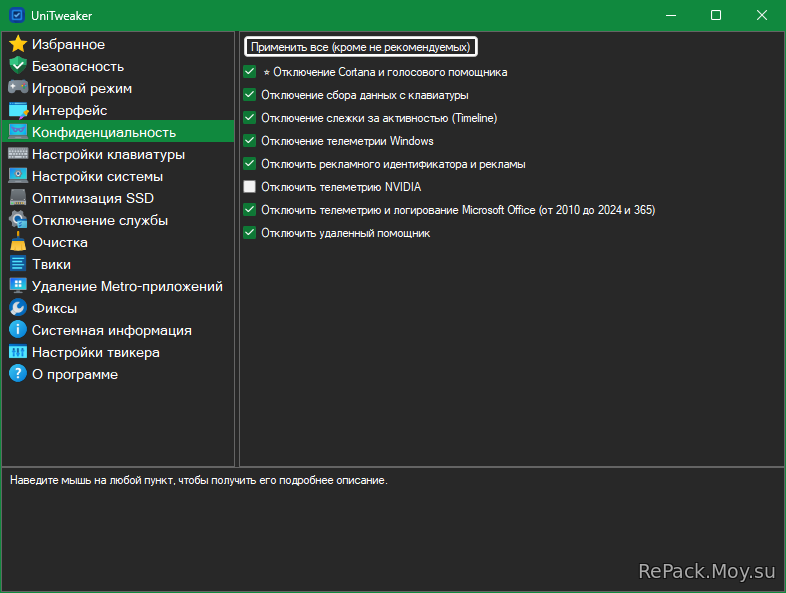Viewport: 786px width, 593px height.
Task: Open Удаление Metro-приложений section
Action: click(127, 286)
